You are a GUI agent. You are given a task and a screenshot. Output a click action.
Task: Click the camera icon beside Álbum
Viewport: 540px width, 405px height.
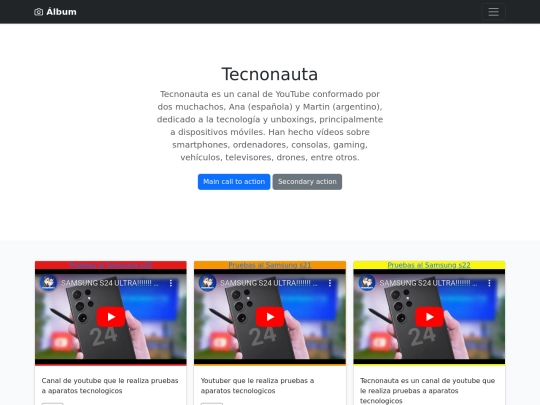[x=39, y=12]
